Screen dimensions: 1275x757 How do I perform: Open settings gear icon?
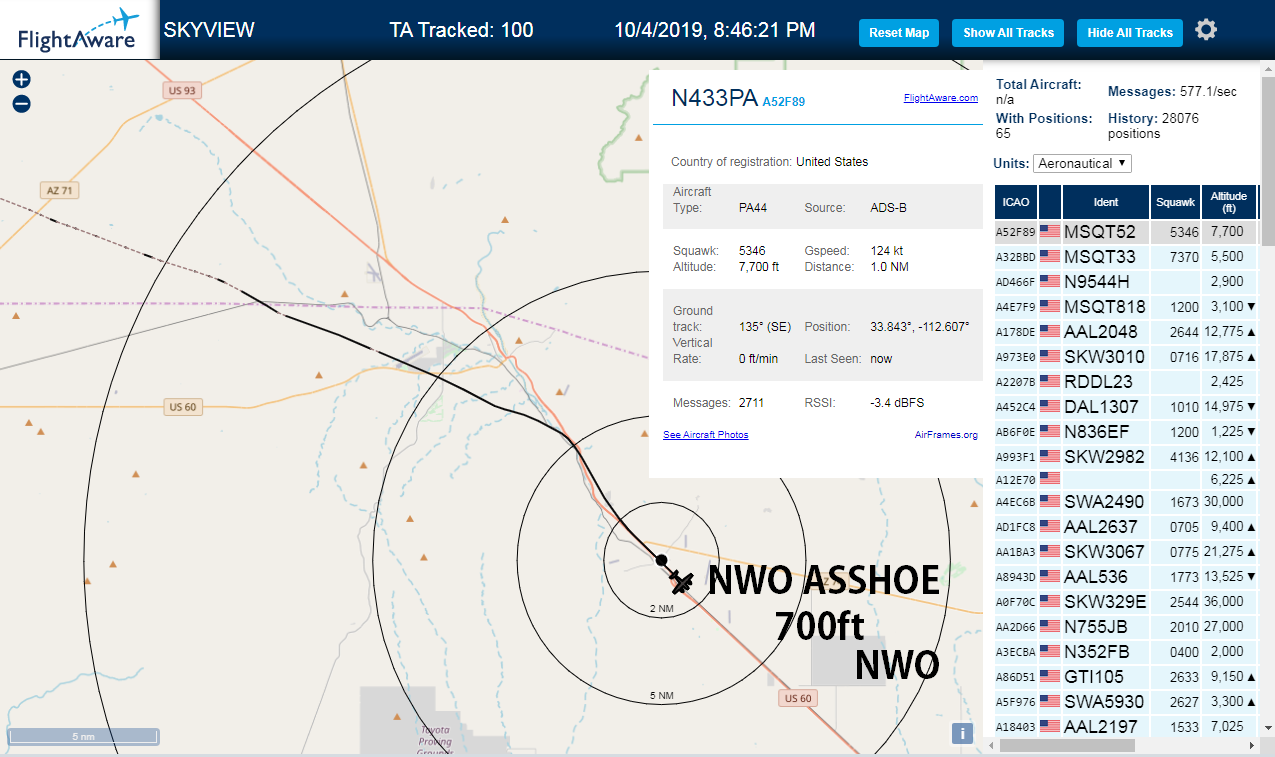pyautogui.click(x=1206, y=30)
